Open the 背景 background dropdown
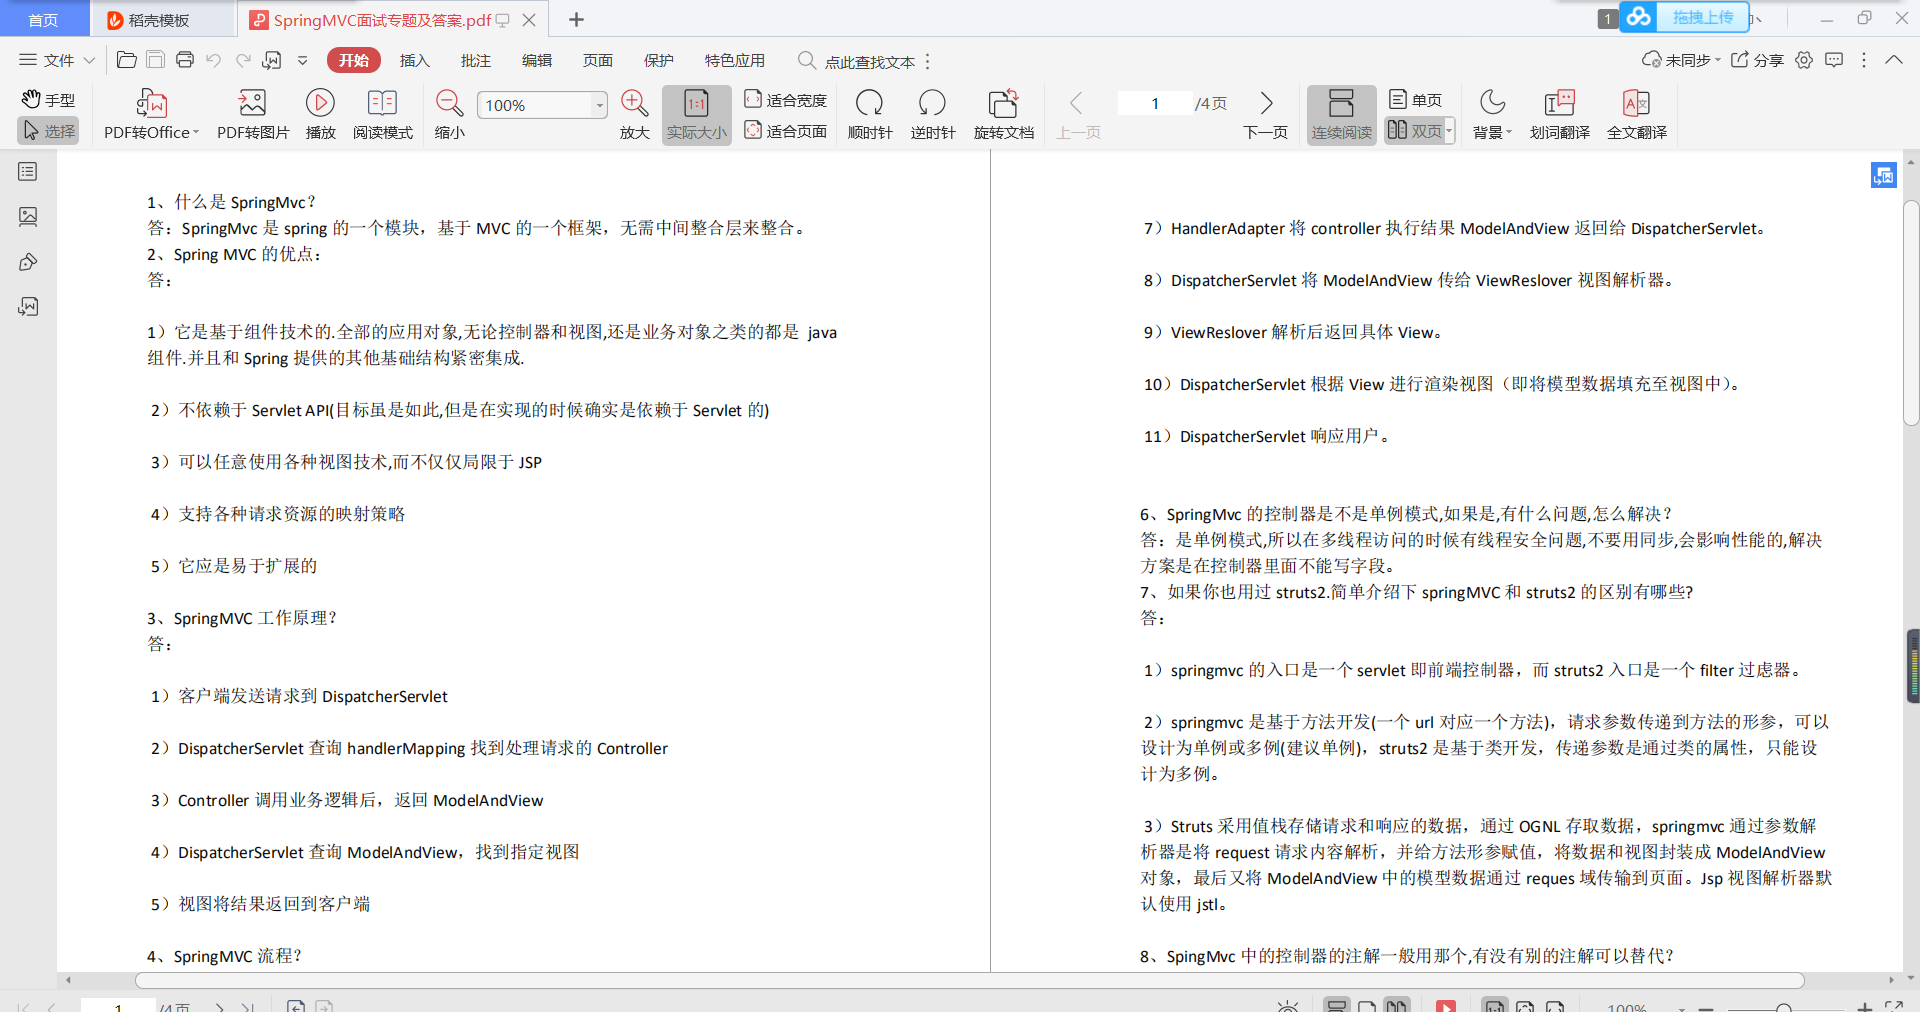This screenshot has height=1012, width=1920. click(x=1492, y=115)
